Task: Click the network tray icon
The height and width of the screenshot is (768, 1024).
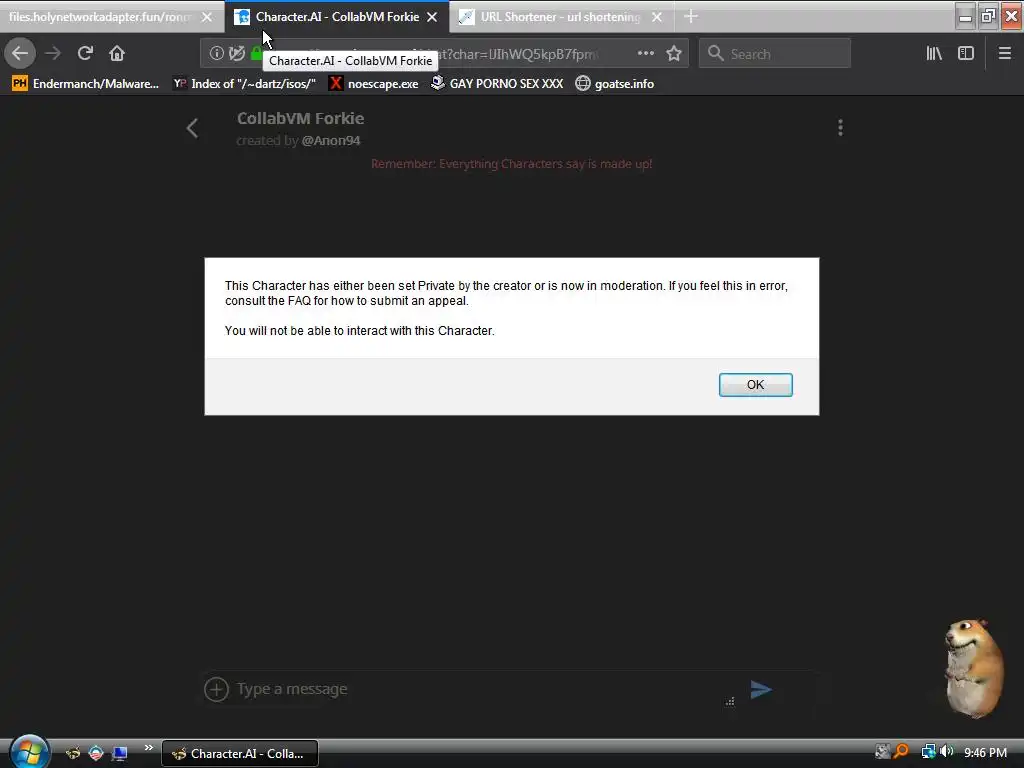Action: click(x=928, y=752)
